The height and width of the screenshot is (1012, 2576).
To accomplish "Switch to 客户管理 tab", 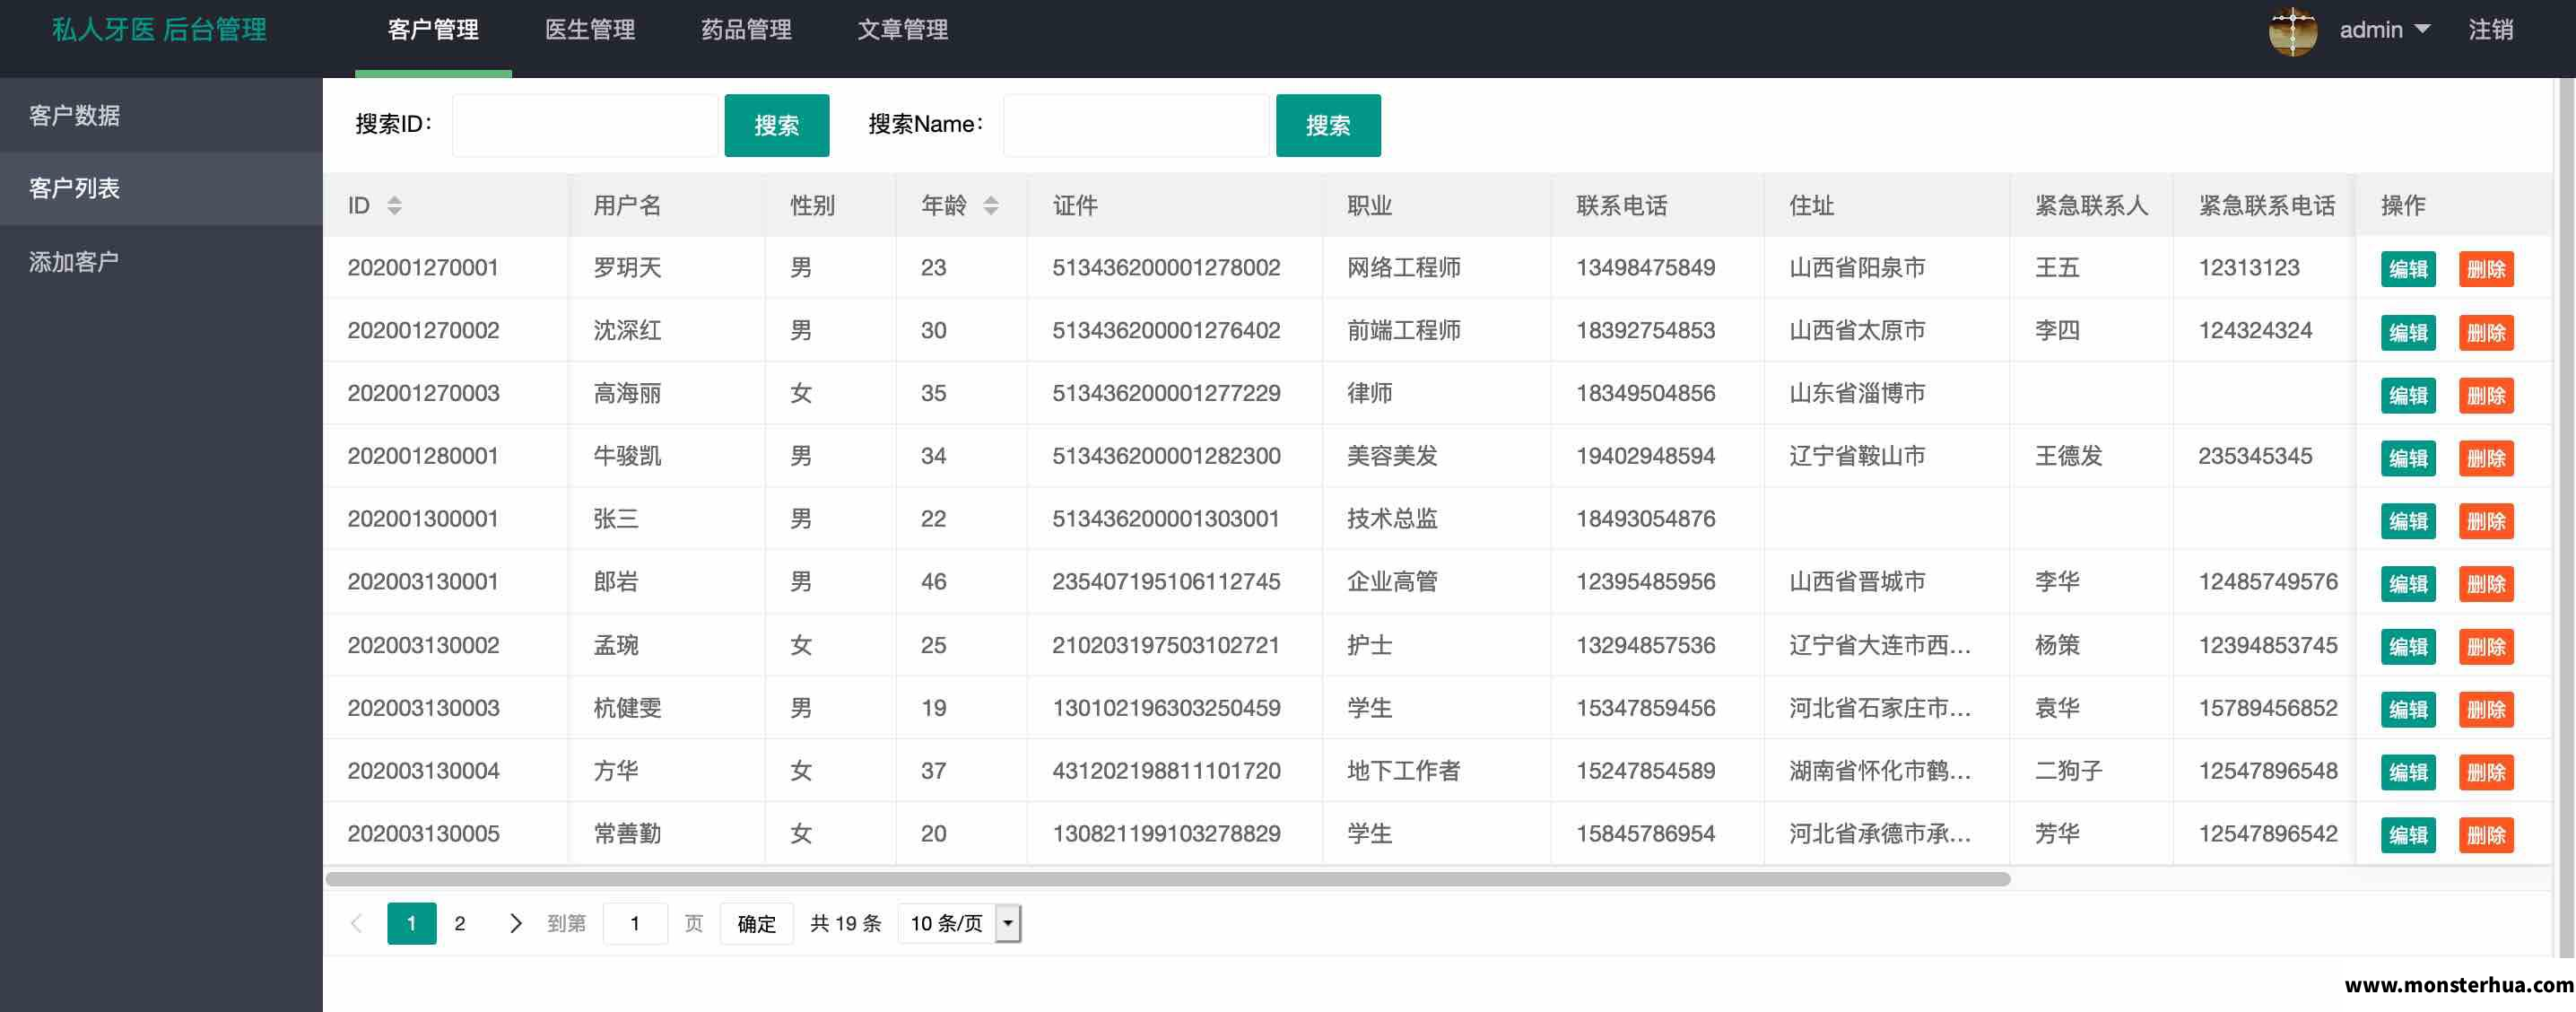I will 433,30.
